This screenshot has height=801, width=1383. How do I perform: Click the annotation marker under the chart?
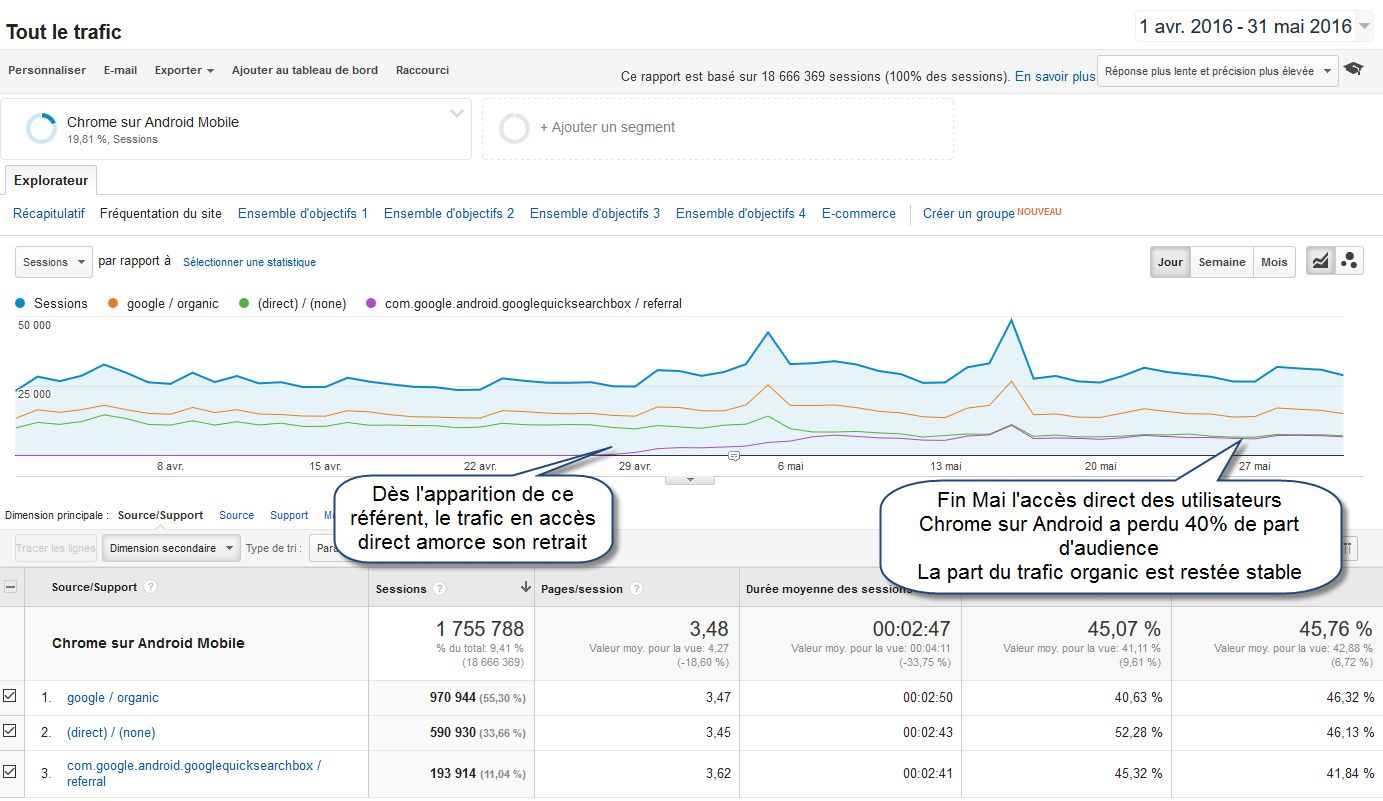(x=734, y=455)
